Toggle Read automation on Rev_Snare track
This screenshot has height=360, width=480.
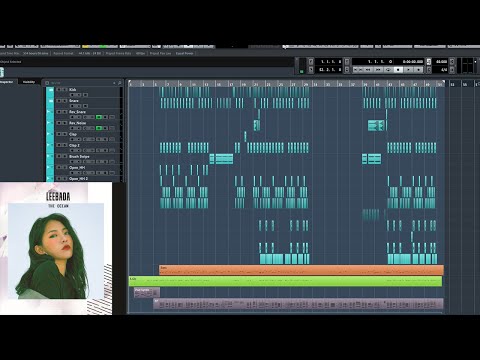(99, 117)
